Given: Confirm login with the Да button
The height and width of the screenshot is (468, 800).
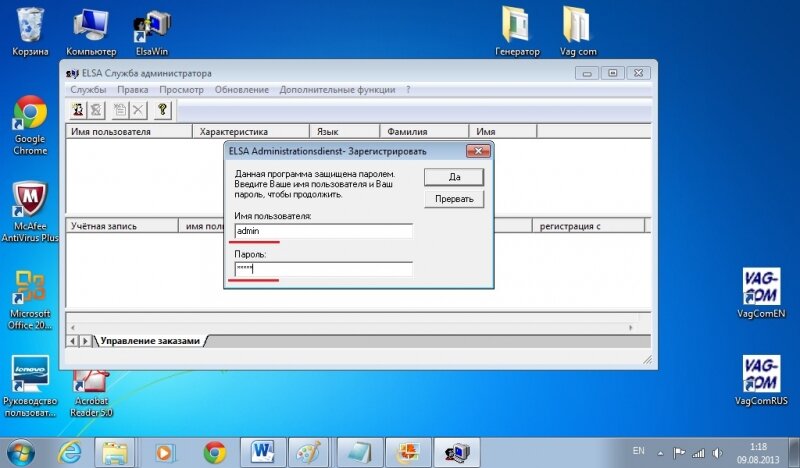Looking at the screenshot, I should 454,177.
